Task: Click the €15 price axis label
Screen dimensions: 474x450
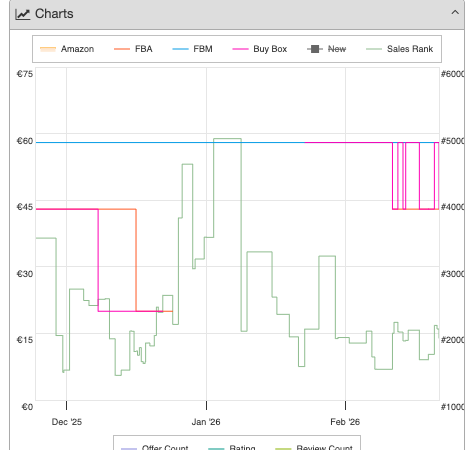Action: pos(25,340)
